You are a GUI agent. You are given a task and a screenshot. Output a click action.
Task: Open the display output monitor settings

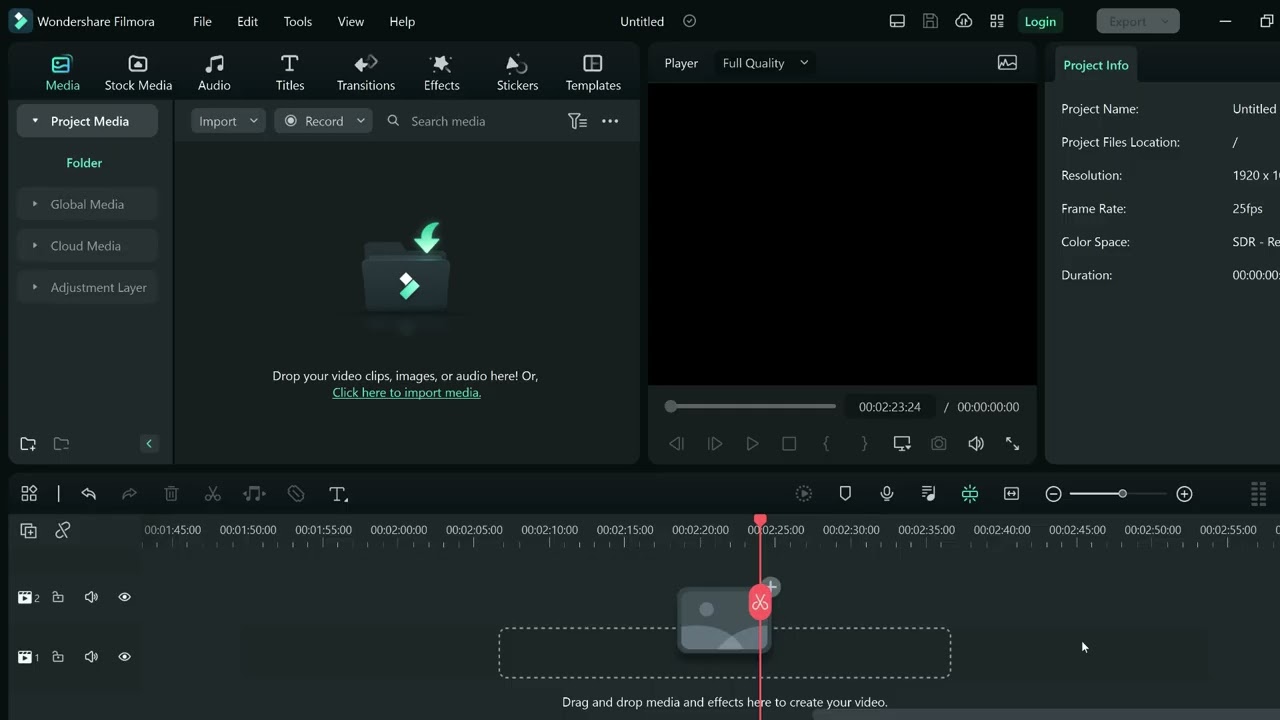(902, 444)
